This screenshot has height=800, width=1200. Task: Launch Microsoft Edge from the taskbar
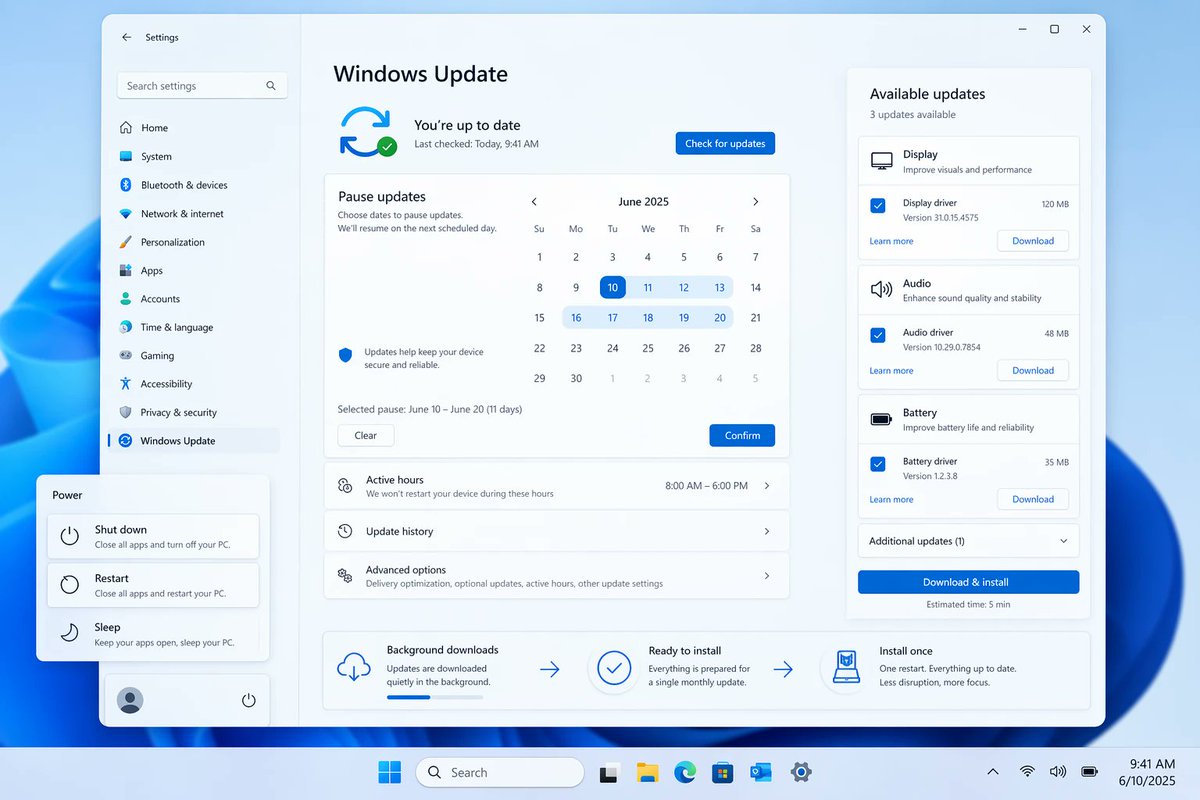click(685, 772)
